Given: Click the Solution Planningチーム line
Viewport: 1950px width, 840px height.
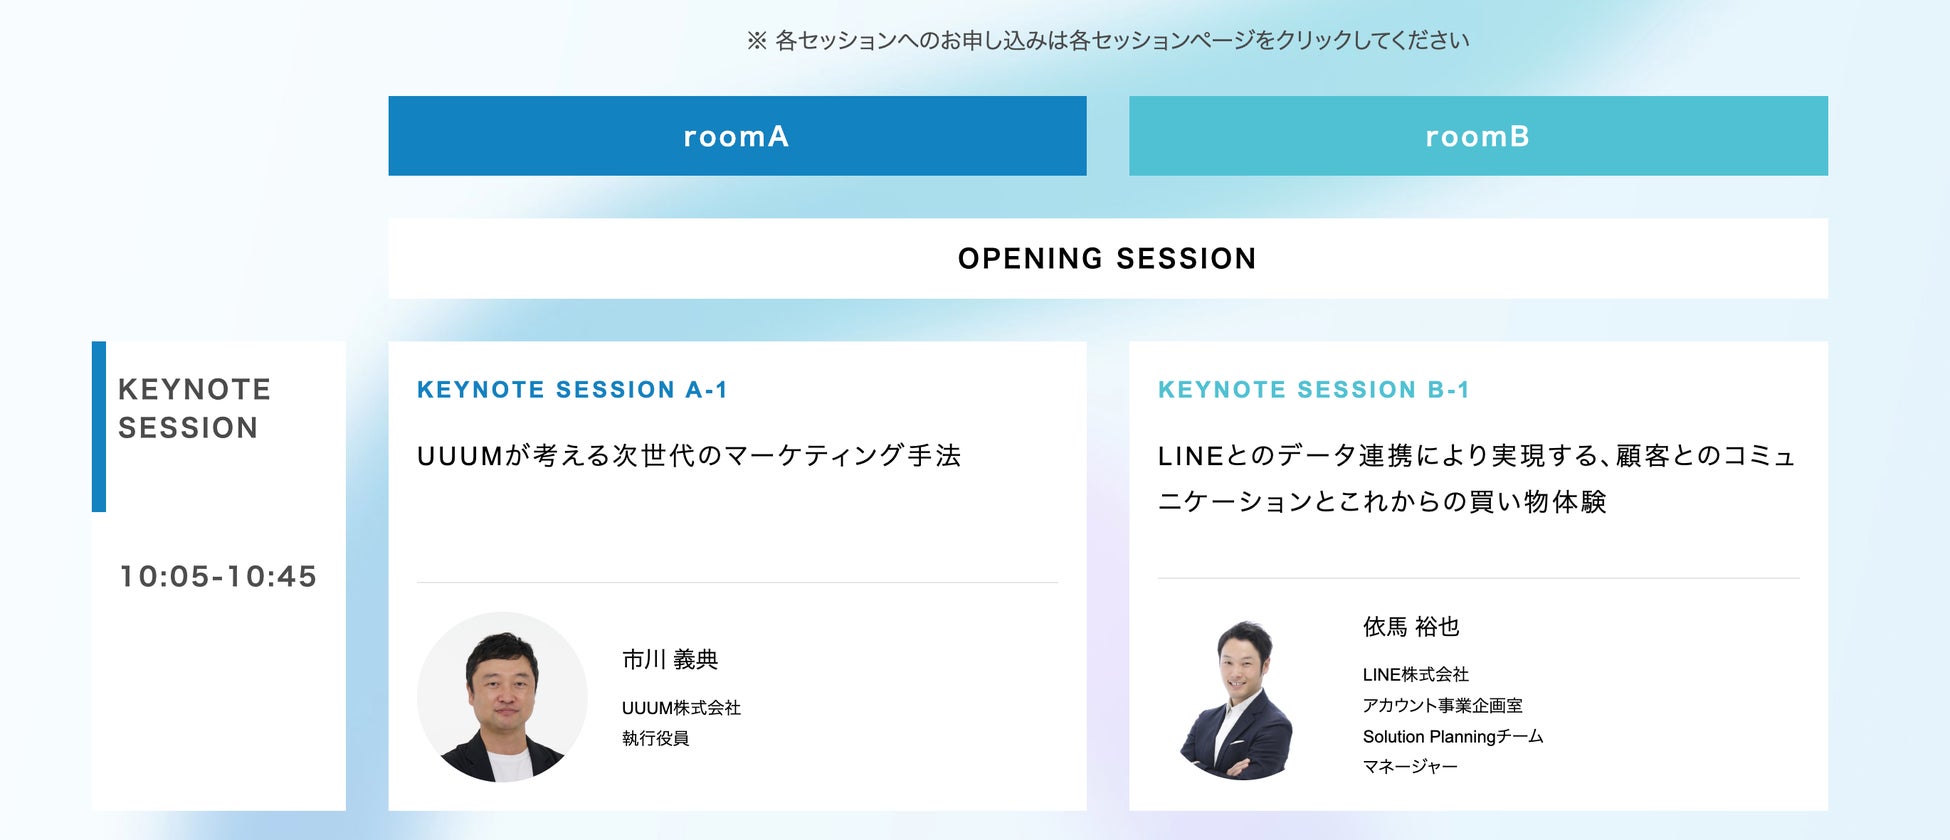Looking at the screenshot, I should [x=1452, y=737].
